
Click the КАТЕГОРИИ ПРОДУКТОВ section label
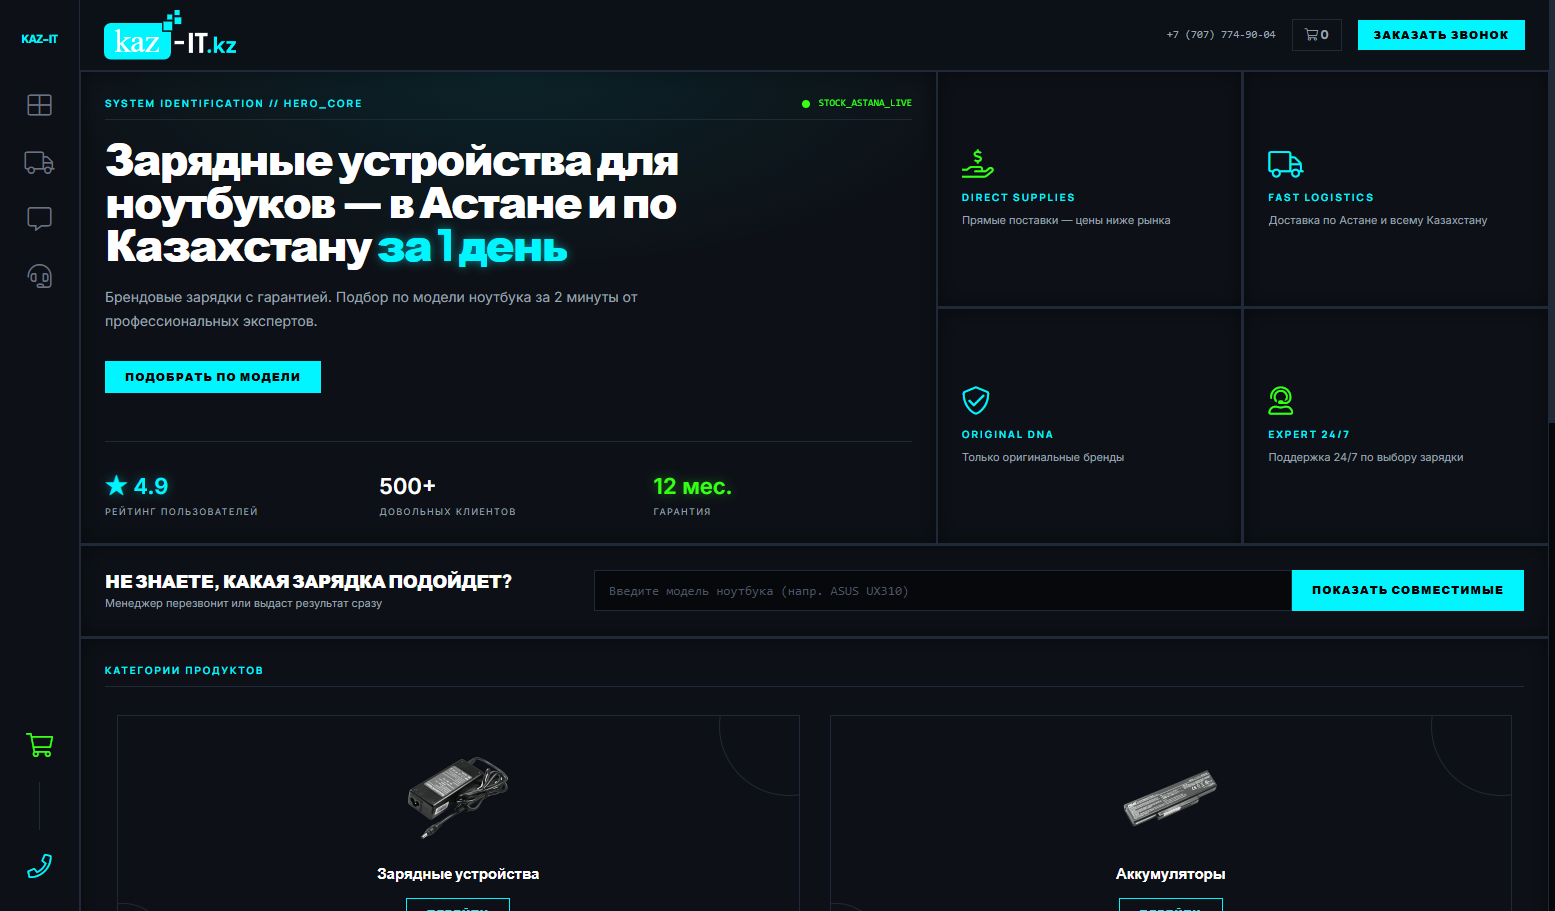coord(184,671)
